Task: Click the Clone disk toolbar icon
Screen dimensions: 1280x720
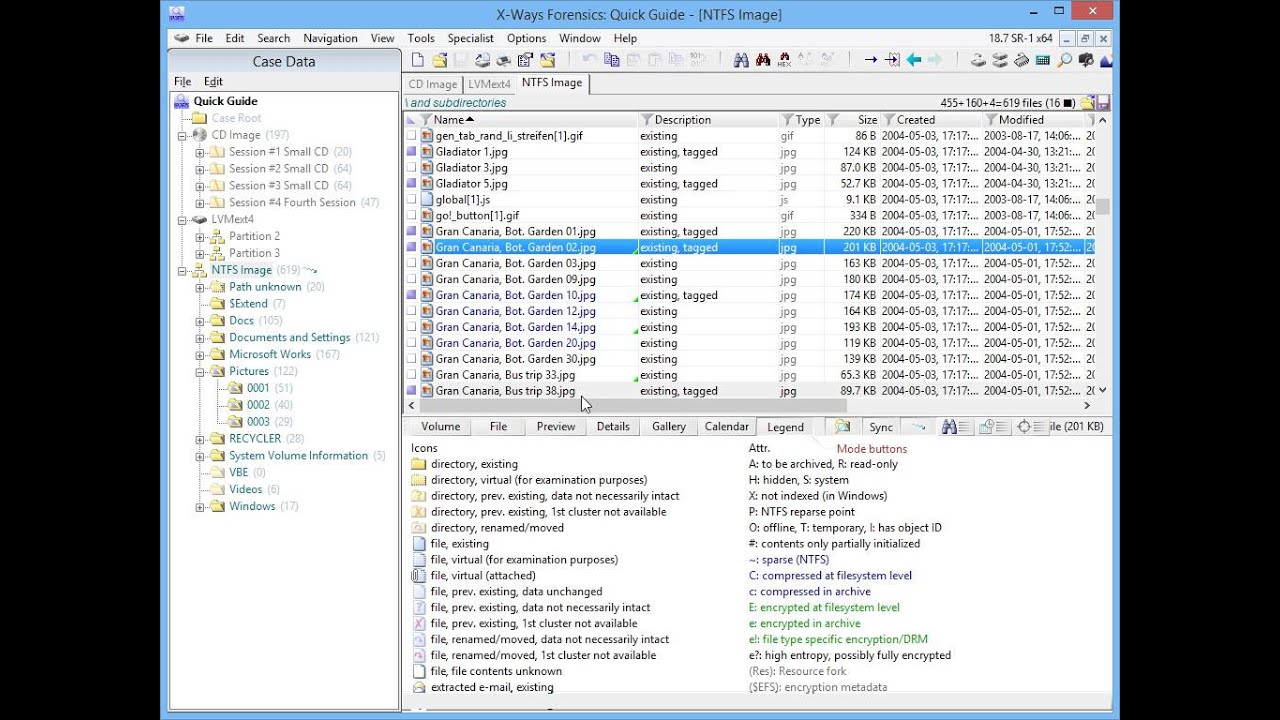Action: coord(1000,60)
